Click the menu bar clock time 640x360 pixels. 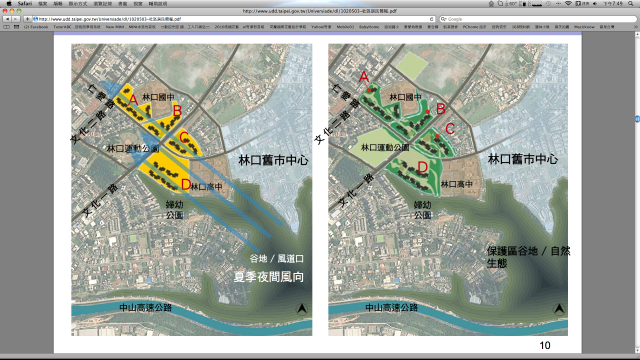613,3
